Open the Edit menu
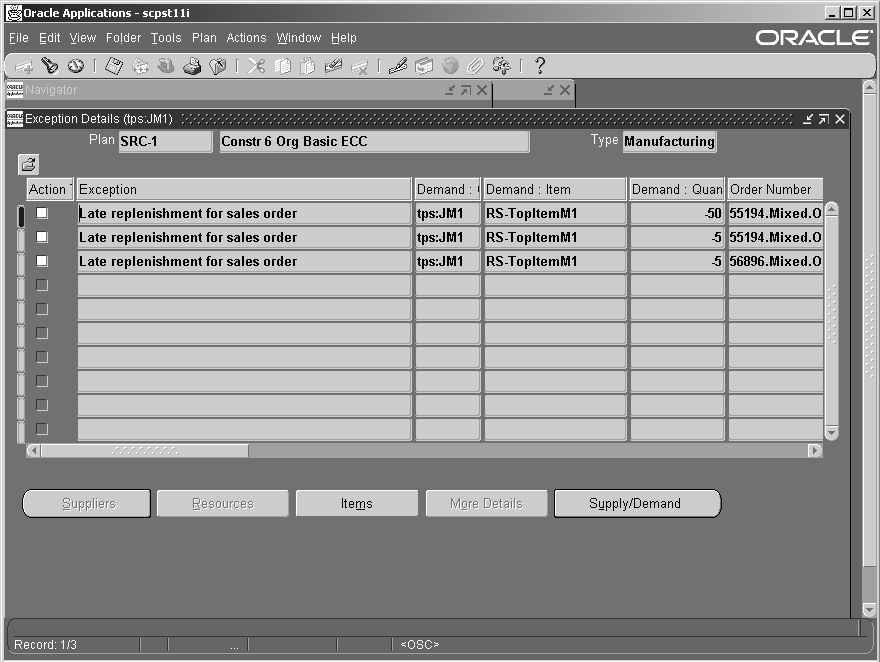 coord(49,38)
